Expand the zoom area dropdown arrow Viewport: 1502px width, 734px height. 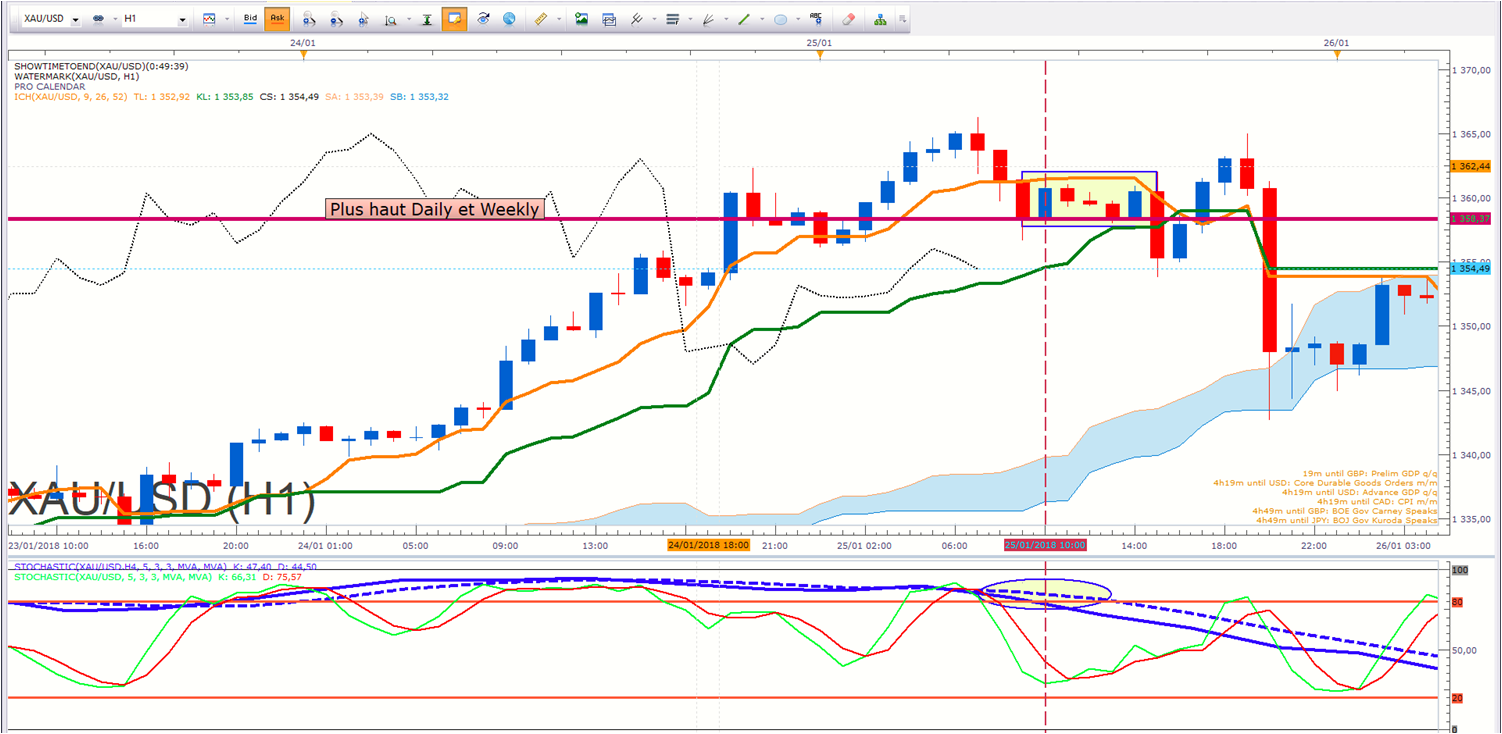point(408,19)
